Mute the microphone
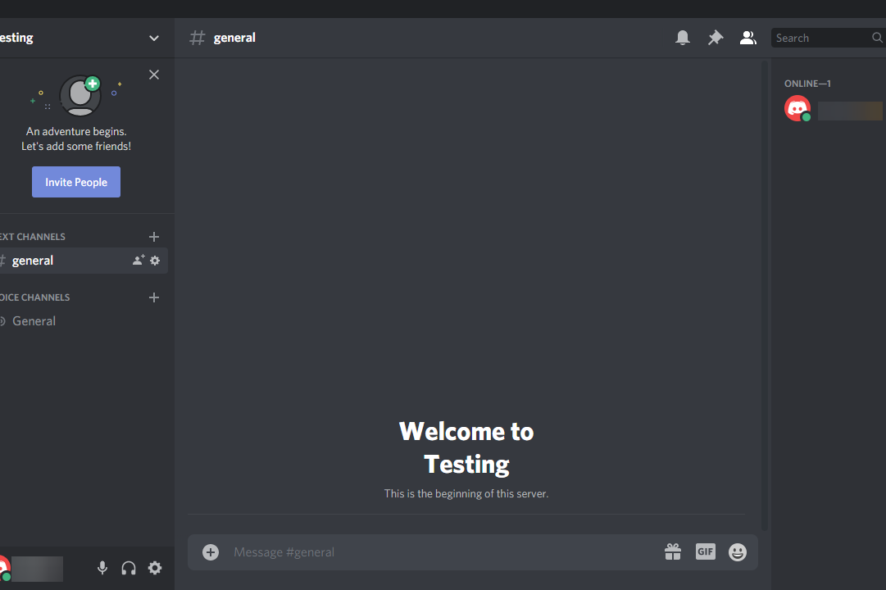 click(x=102, y=568)
